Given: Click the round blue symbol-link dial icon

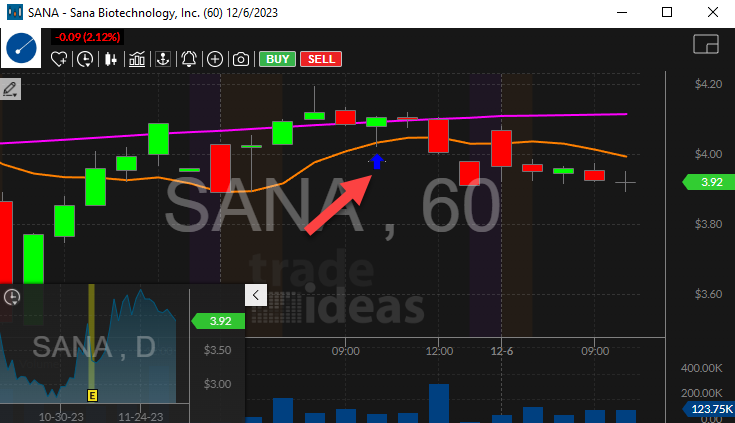Looking at the screenshot, I should pos(21,48).
